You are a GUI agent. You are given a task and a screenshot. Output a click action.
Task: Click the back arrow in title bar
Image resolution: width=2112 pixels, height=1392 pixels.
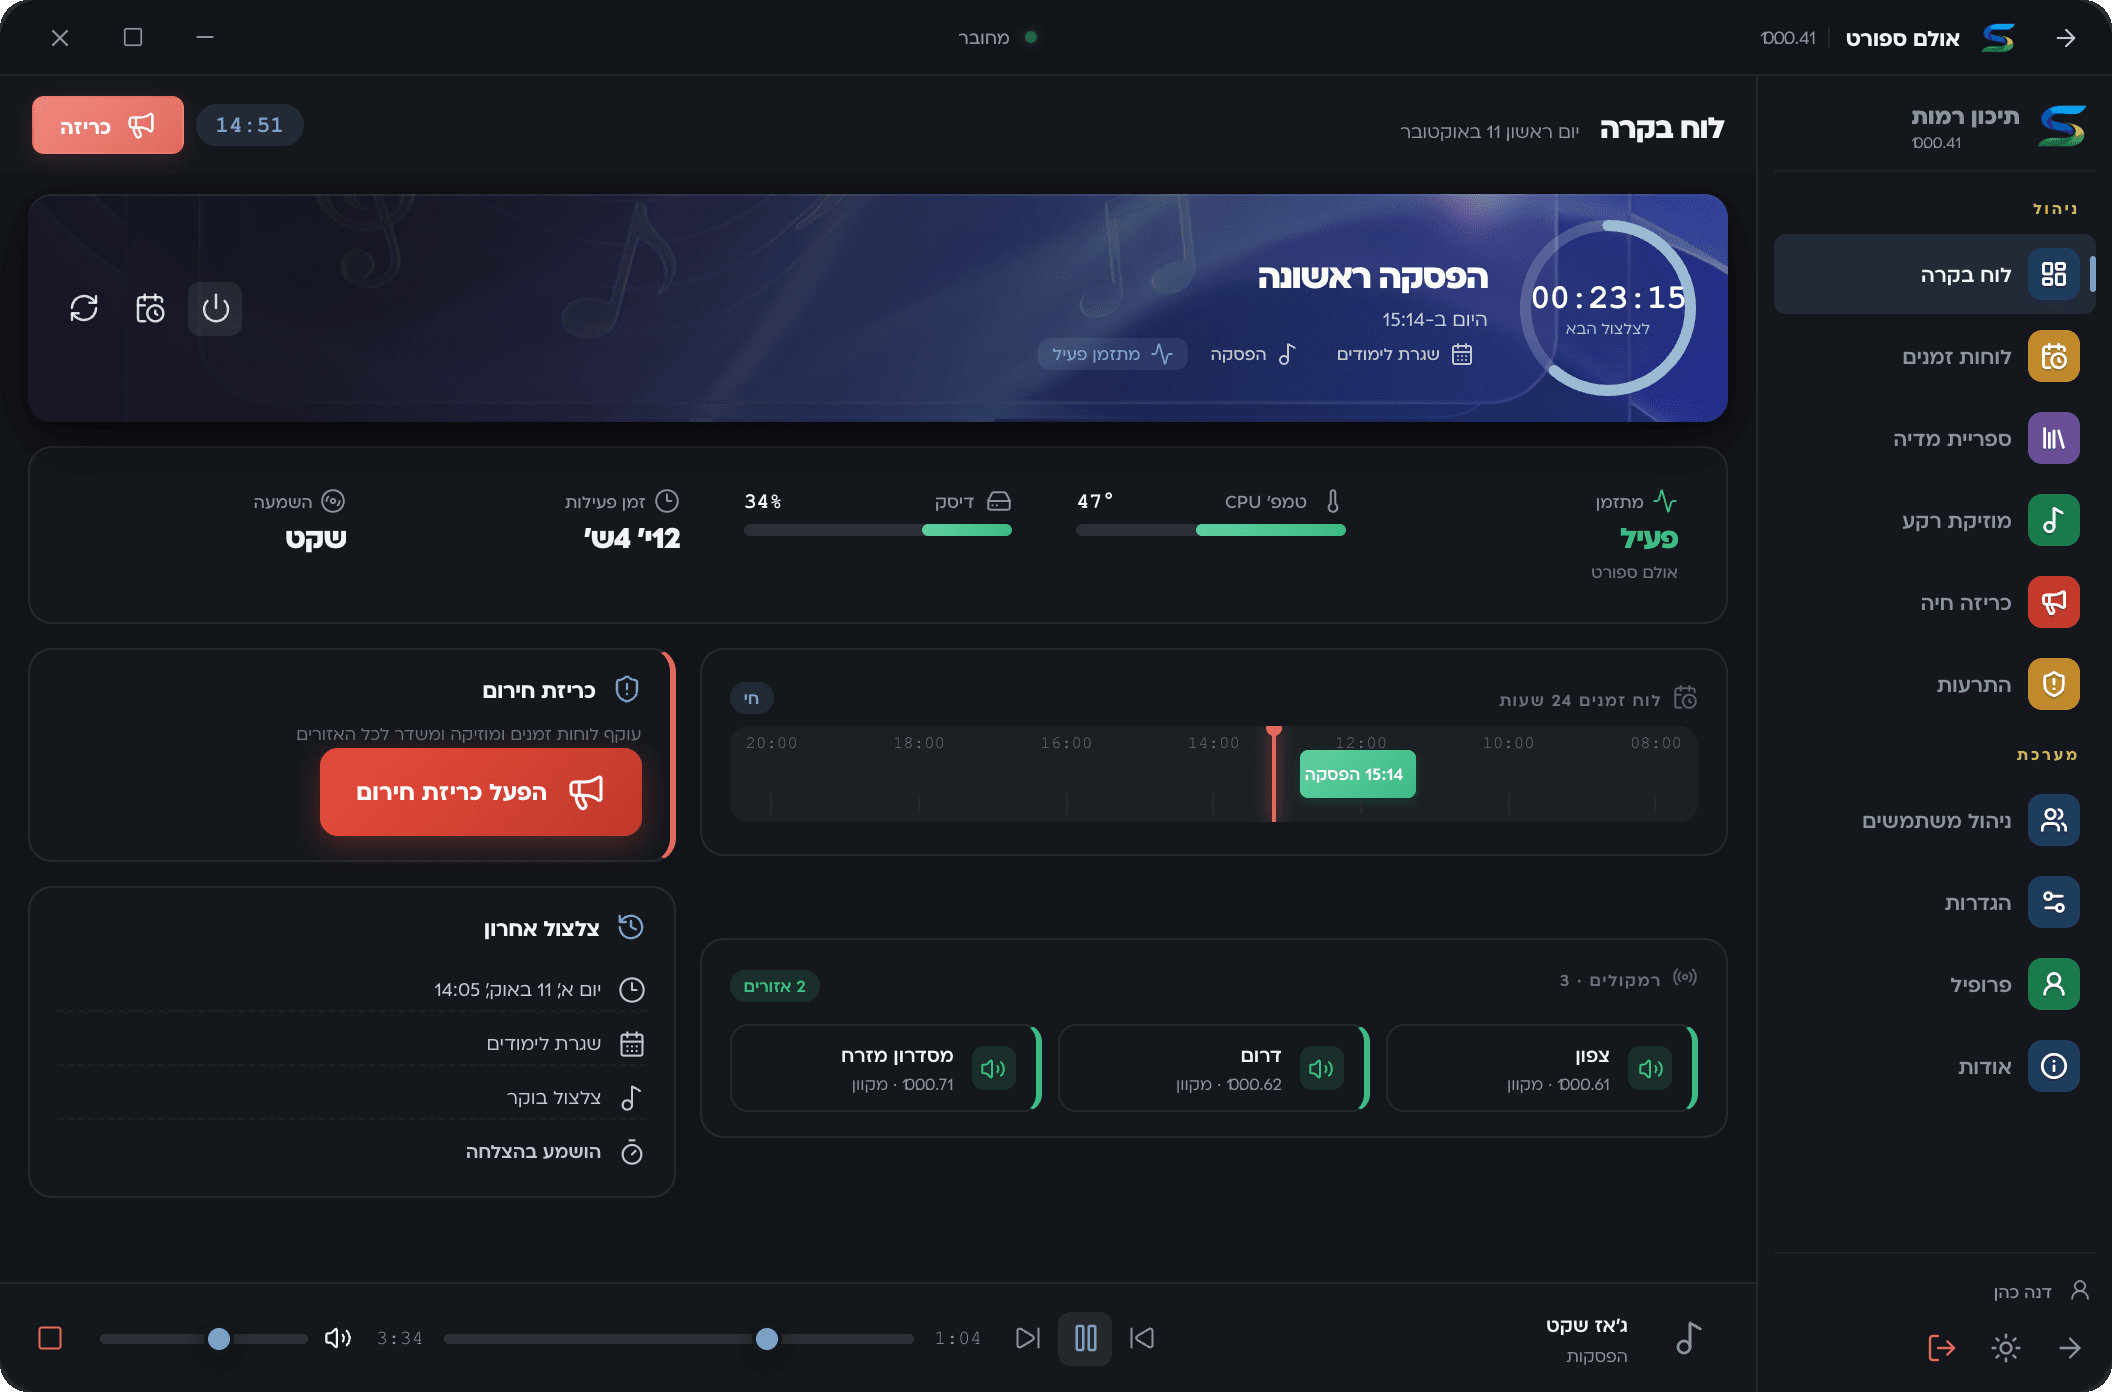tap(2066, 38)
